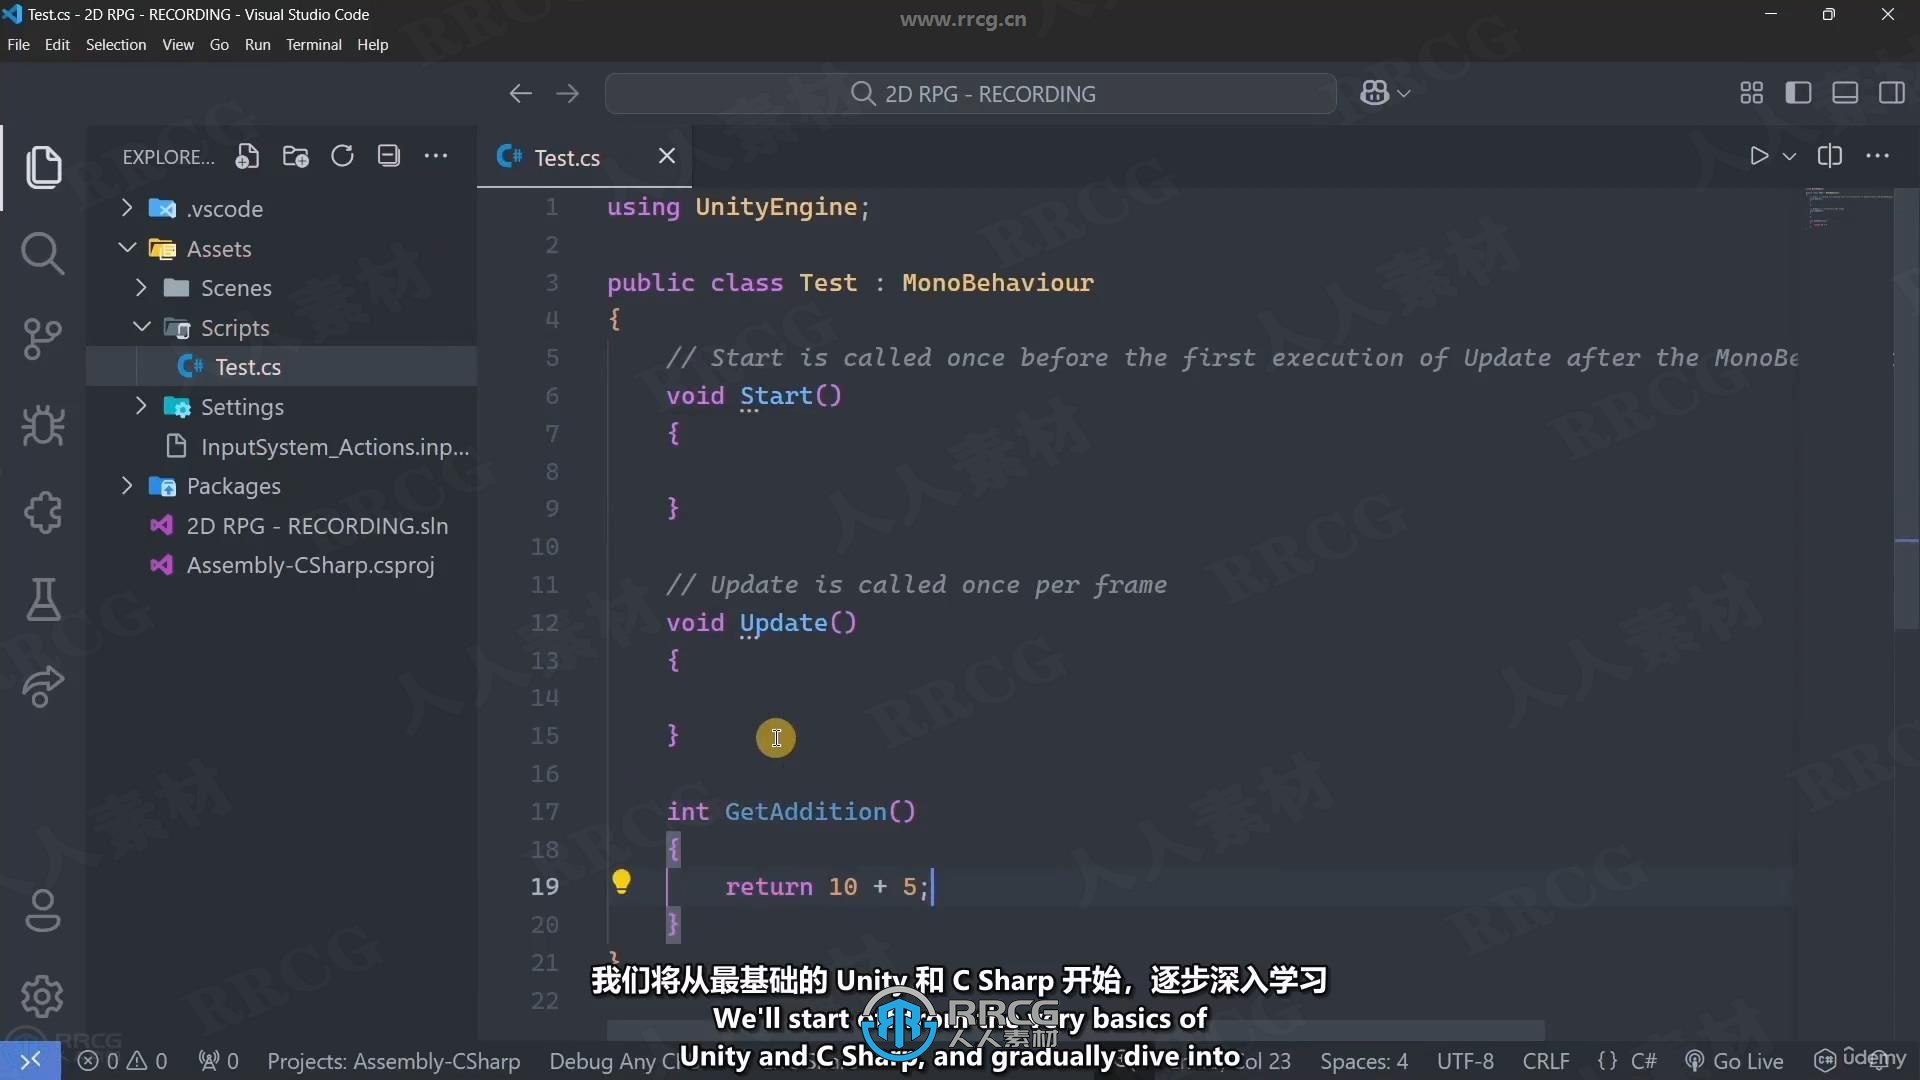This screenshot has height=1080, width=1920.
Task: Open the Live Share view
Action: point(43,686)
